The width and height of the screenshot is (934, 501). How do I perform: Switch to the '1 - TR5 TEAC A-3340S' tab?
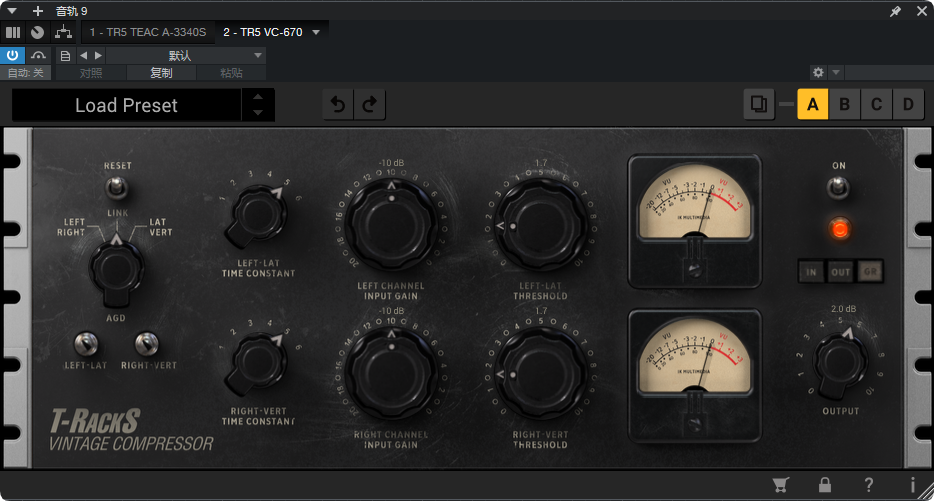[148, 32]
